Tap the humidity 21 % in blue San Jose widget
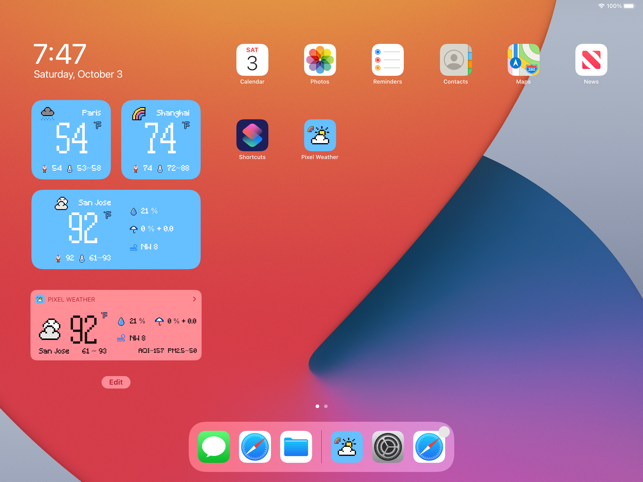Screen dimensions: 643x482 (x=144, y=211)
